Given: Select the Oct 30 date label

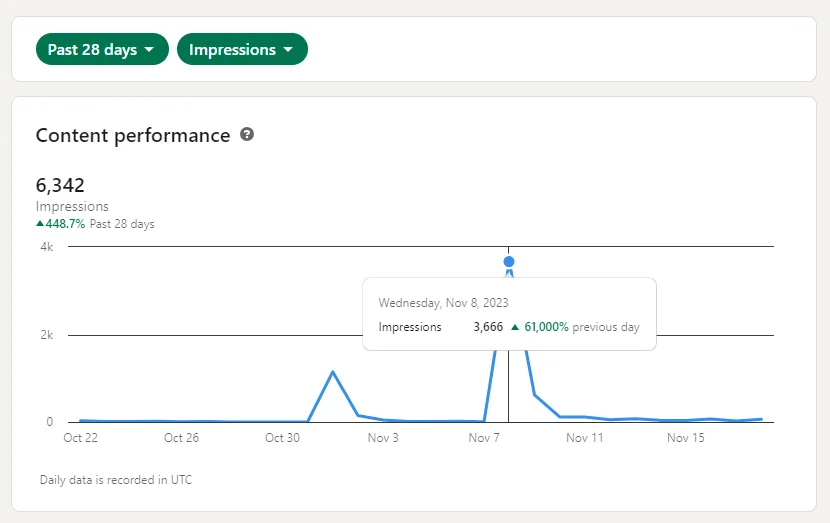Looking at the screenshot, I should [282, 438].
